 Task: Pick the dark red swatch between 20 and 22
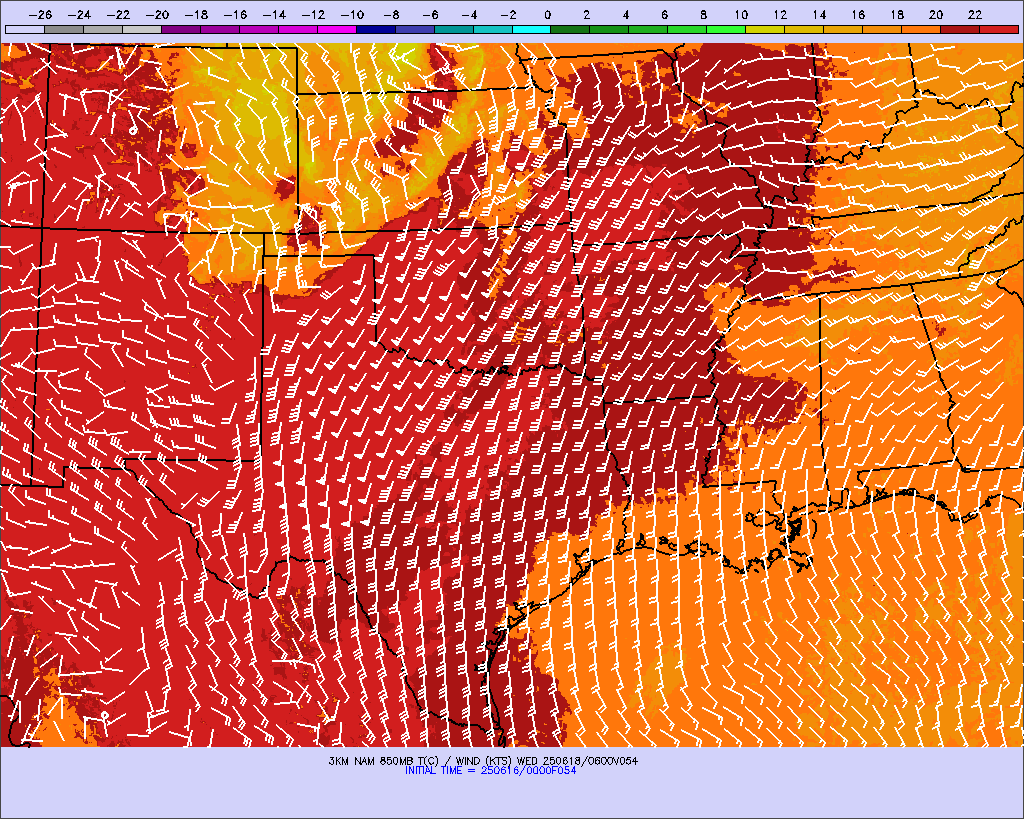click(x=960, y=29)
